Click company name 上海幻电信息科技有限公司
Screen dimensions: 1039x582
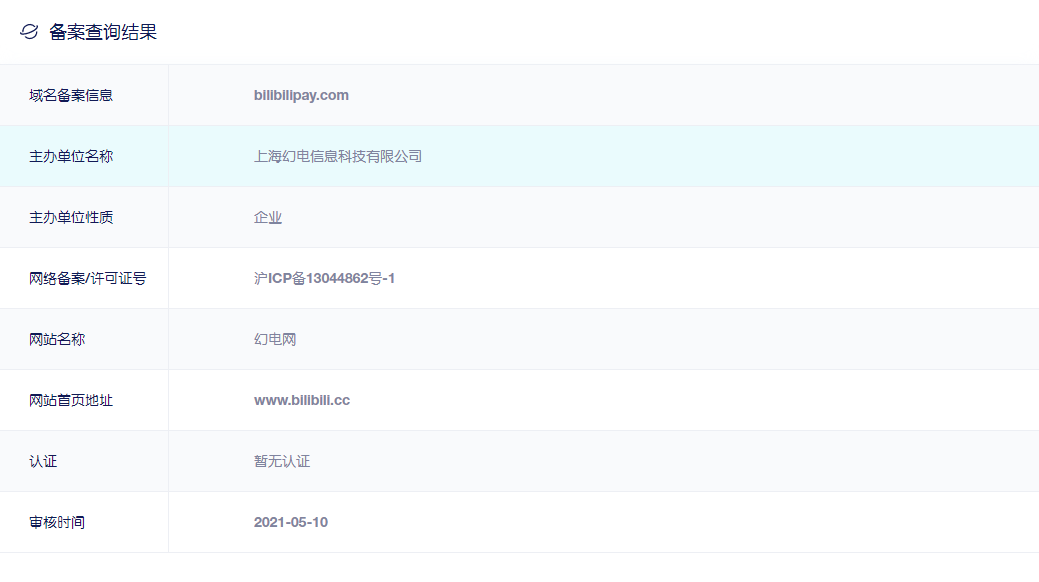tap(338, 156)
